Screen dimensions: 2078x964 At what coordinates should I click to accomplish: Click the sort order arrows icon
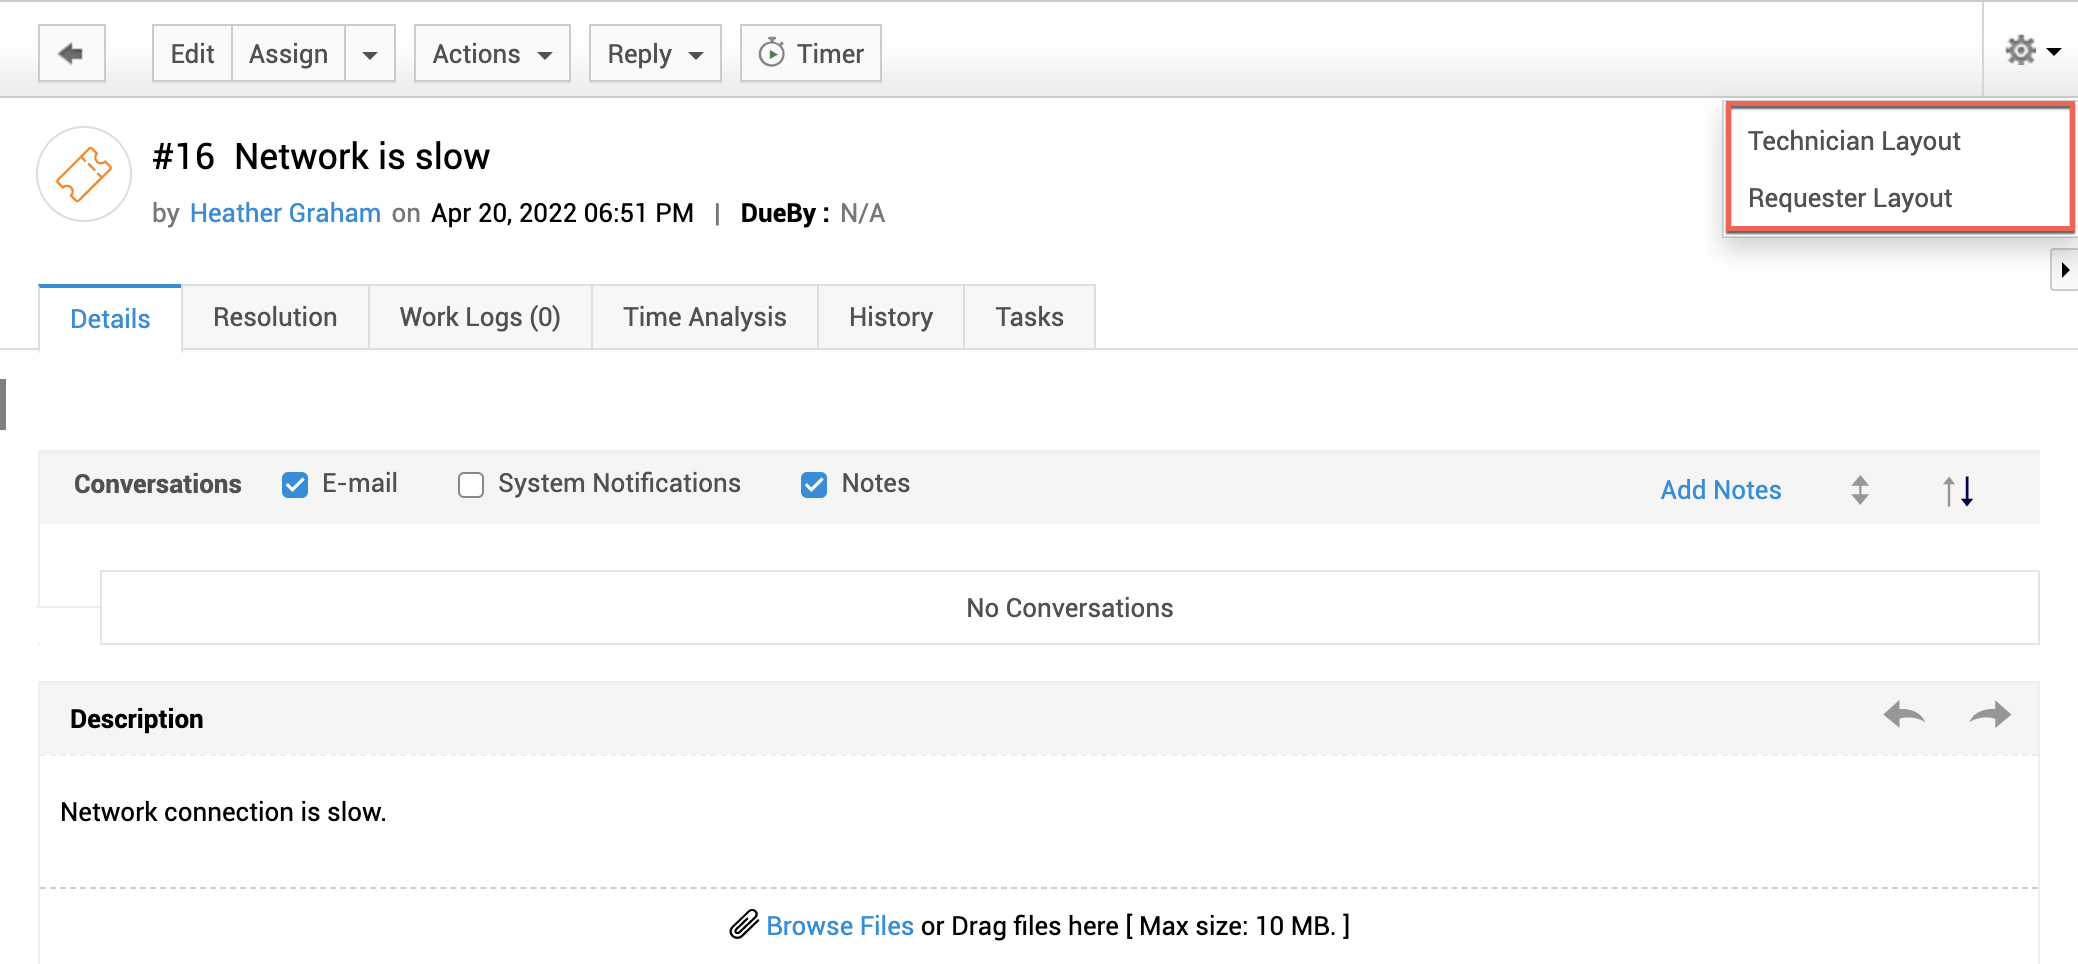[x=1957, y=490]
